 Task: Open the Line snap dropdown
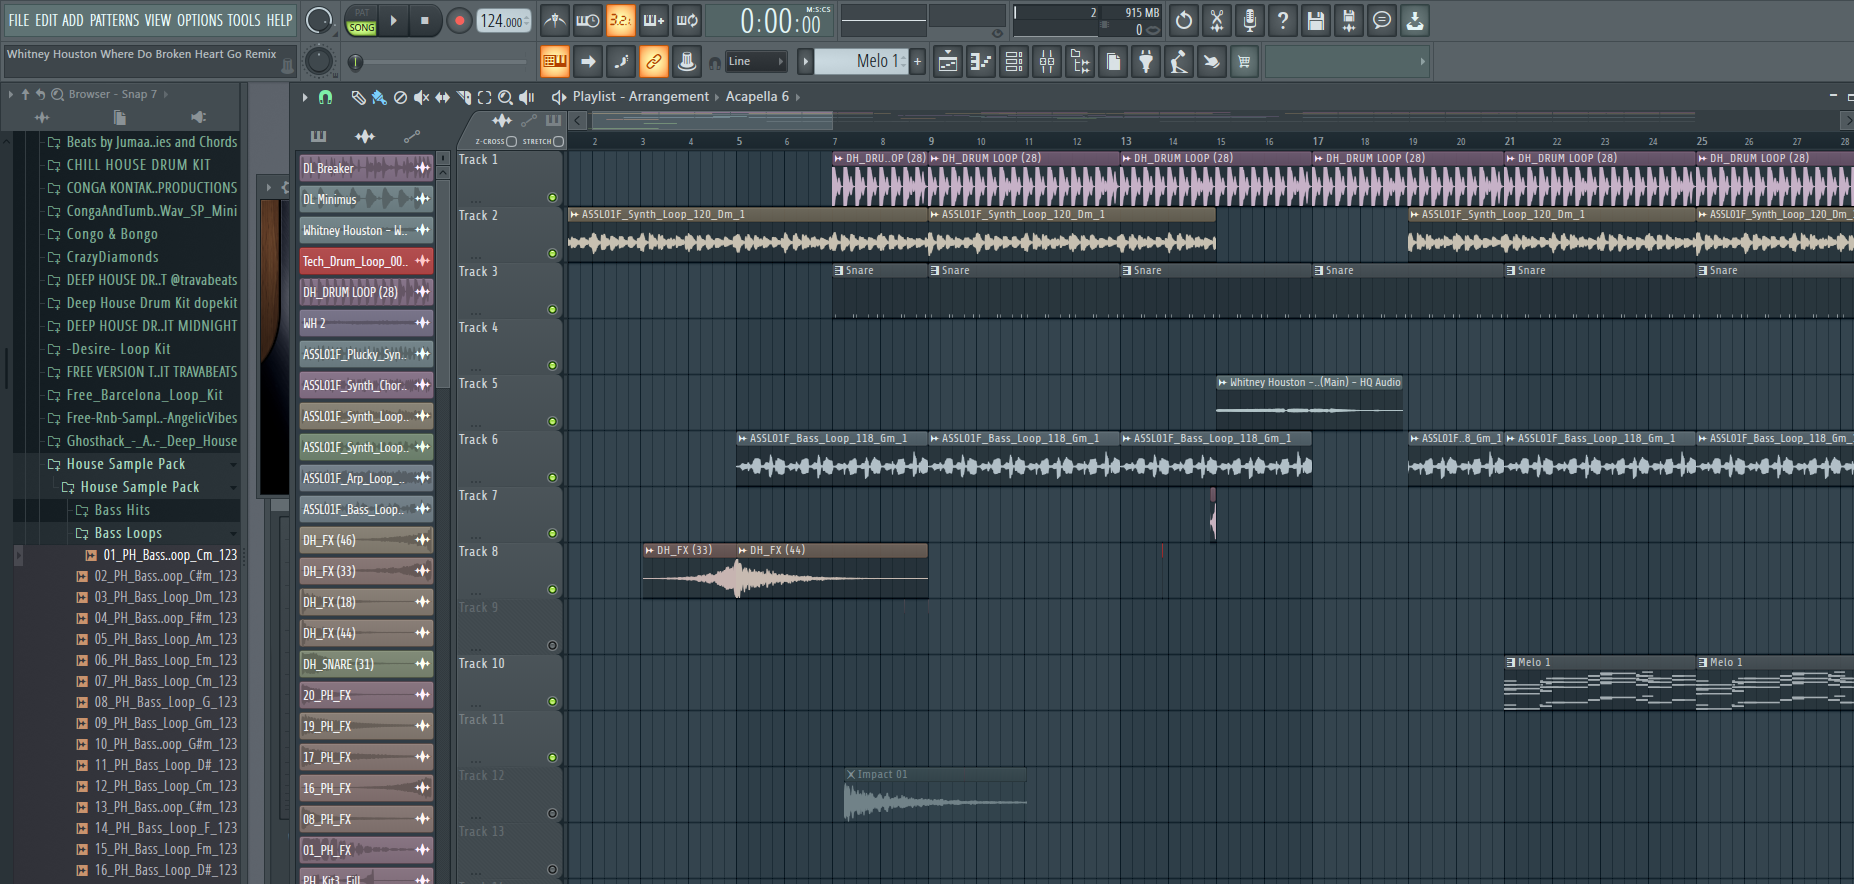tap(756, 62)
